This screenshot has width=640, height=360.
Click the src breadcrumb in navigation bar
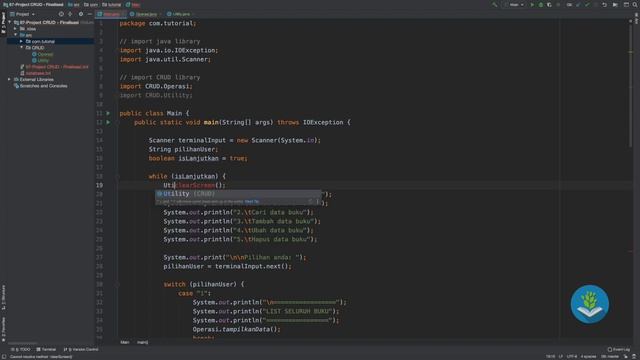[73, 5]
